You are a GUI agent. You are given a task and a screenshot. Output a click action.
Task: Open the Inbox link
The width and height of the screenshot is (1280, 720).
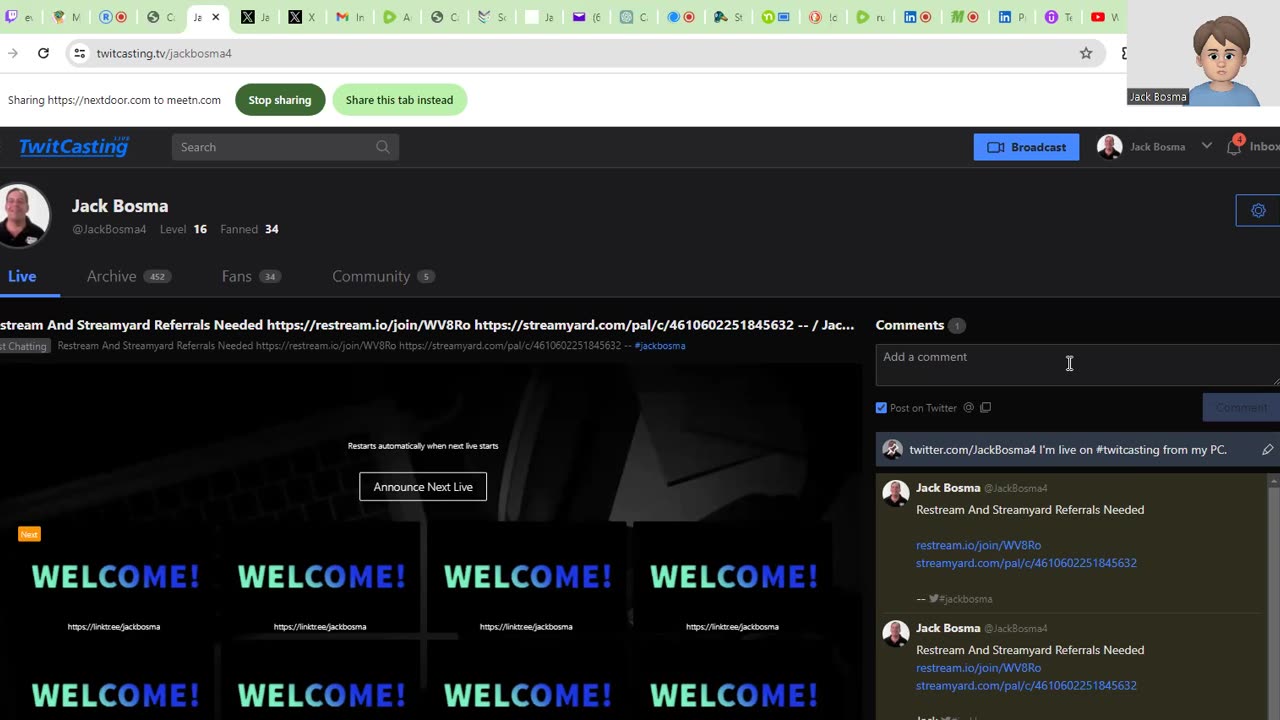click(x=1264, y=147)
